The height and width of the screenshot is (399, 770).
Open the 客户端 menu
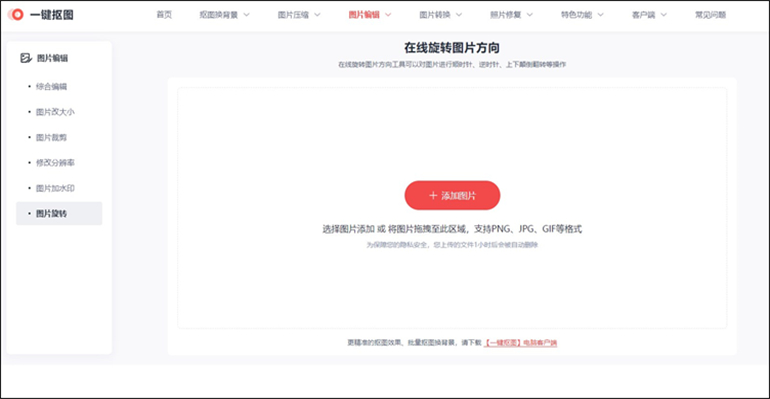click(x=643, y=15)
